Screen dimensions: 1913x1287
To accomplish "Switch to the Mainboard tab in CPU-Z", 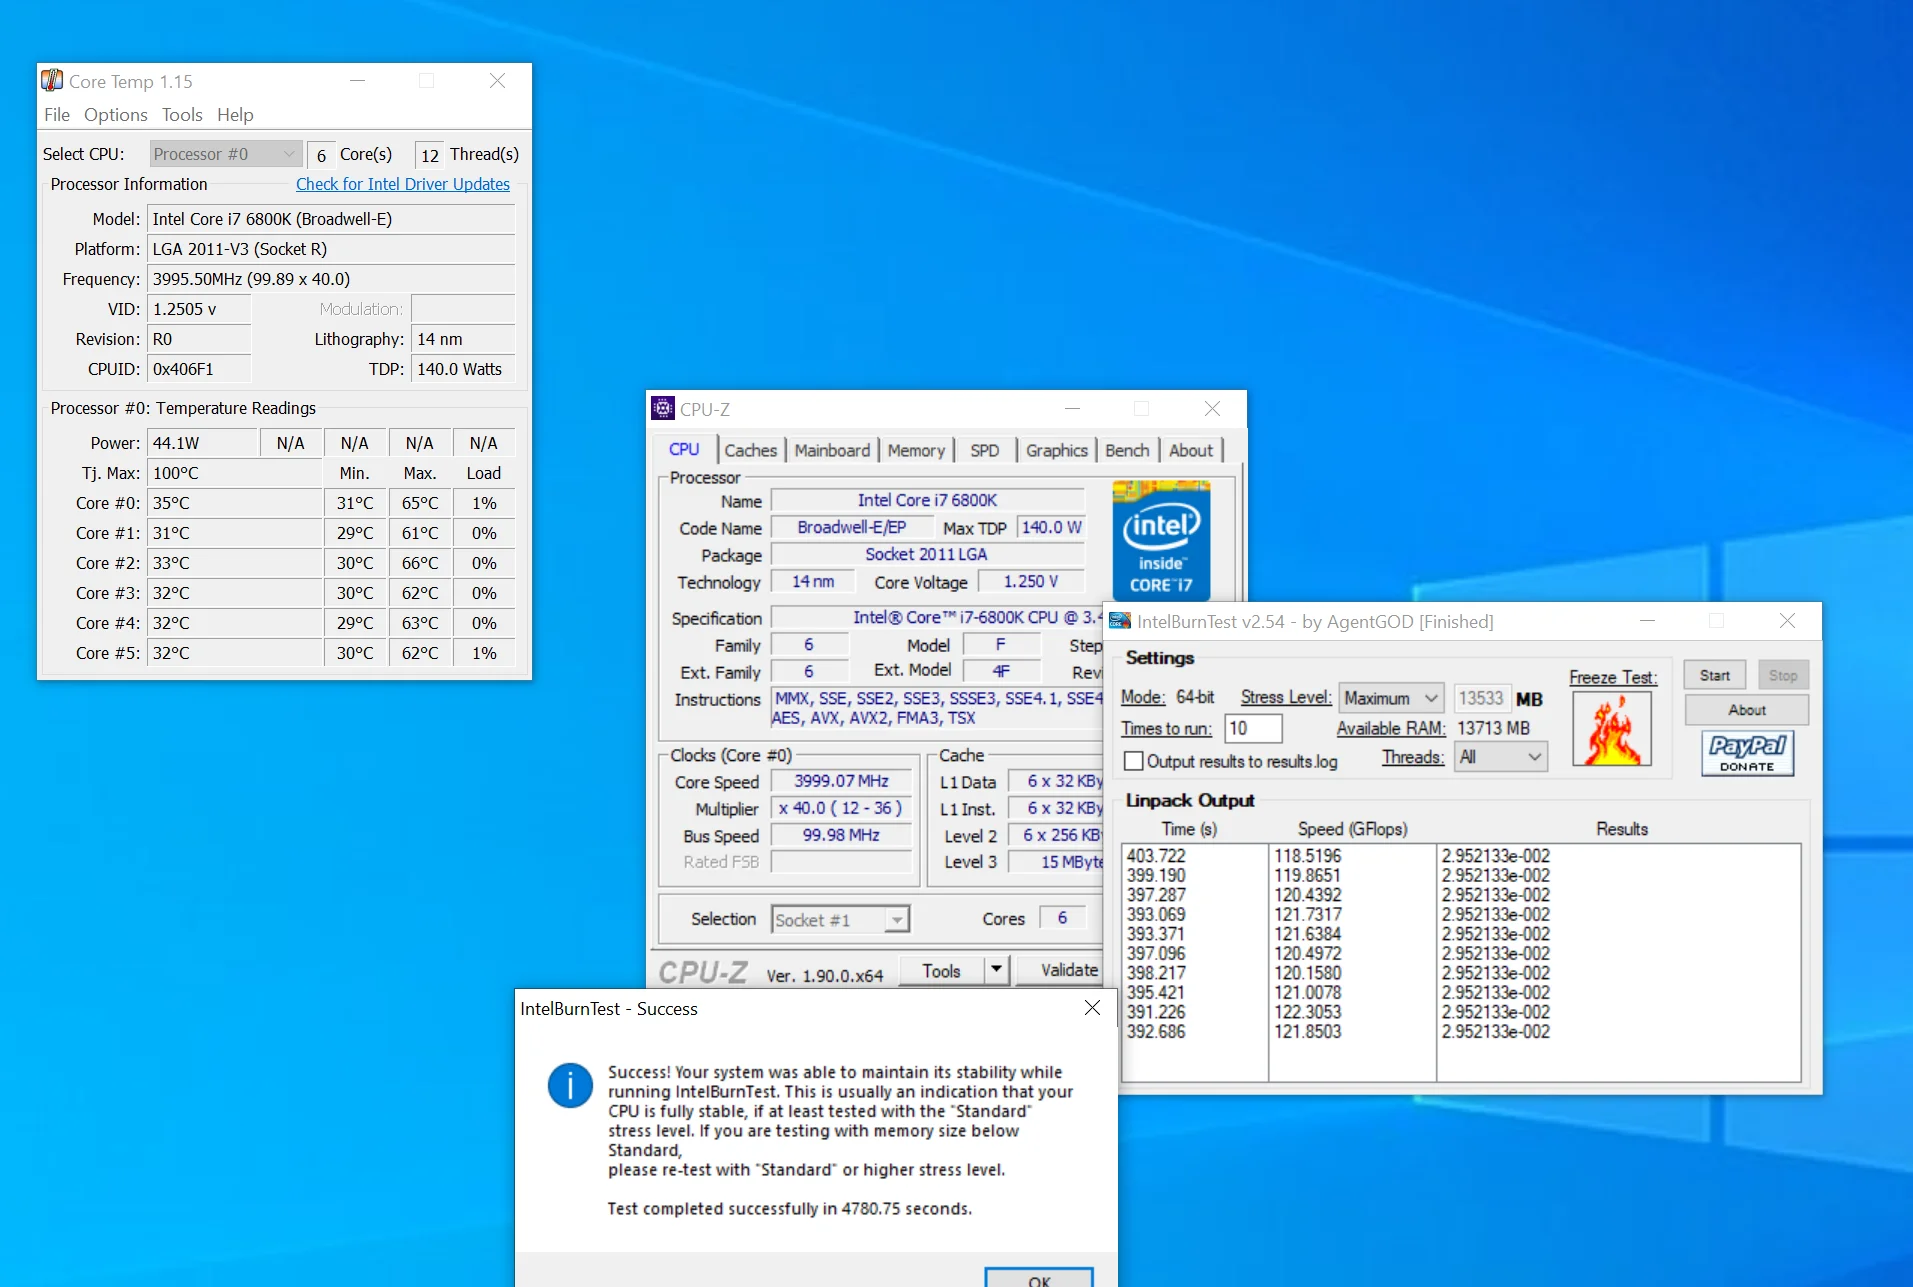I will 832,450.
